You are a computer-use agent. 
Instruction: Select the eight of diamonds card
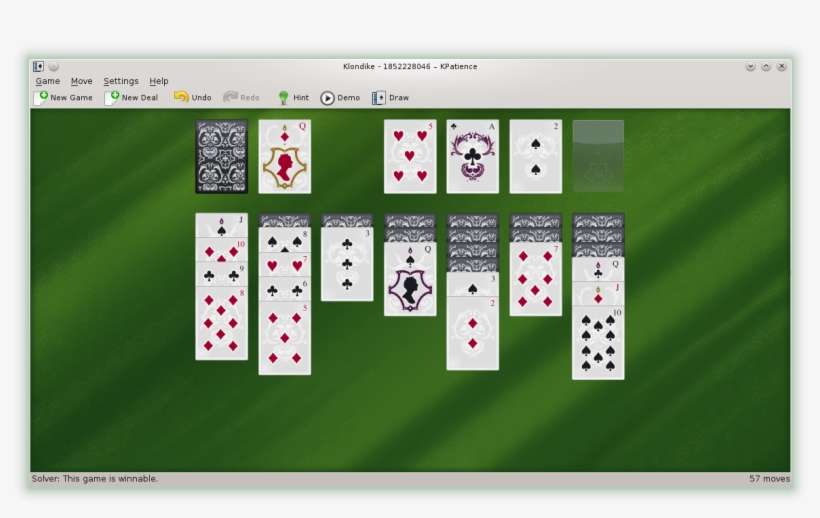tap(222, 323)
